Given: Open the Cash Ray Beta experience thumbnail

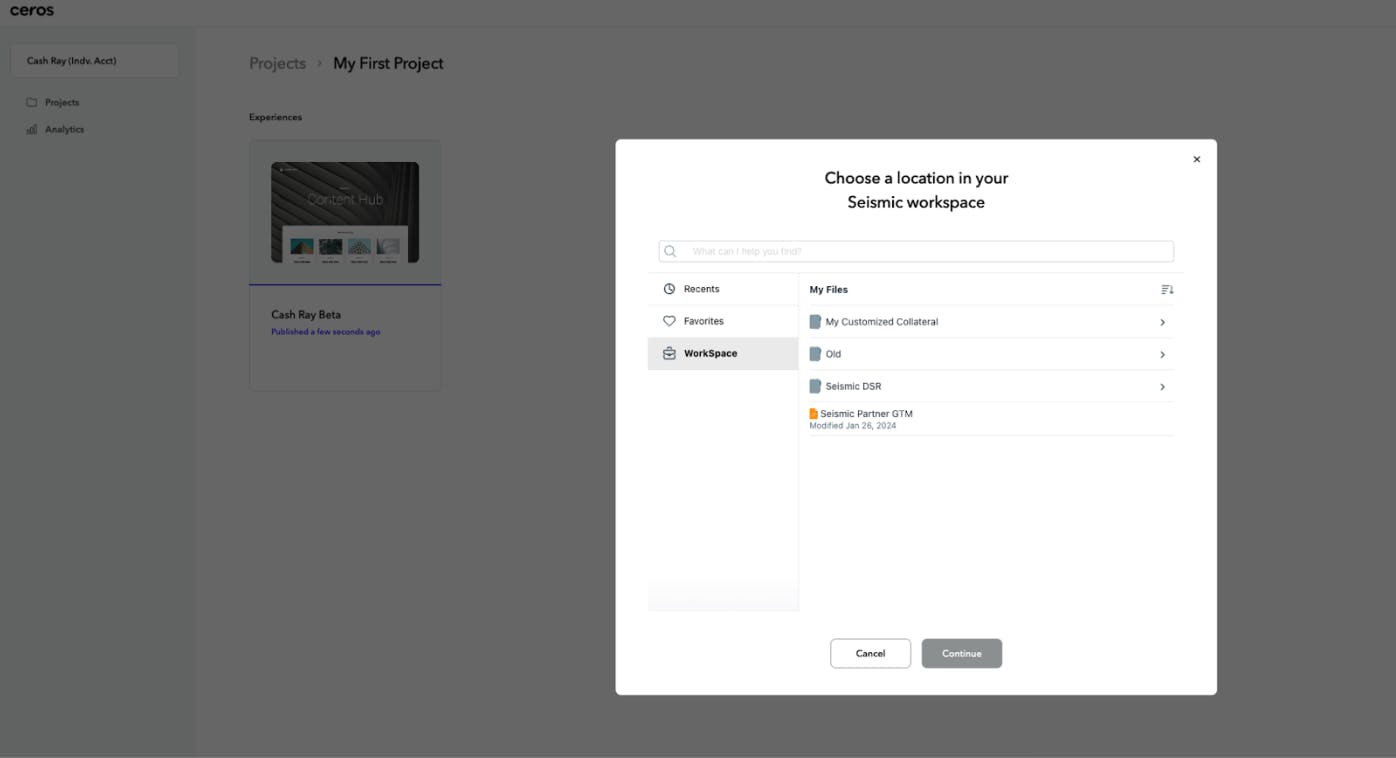Looking at the screenshot, I should (x=345, y=213).
